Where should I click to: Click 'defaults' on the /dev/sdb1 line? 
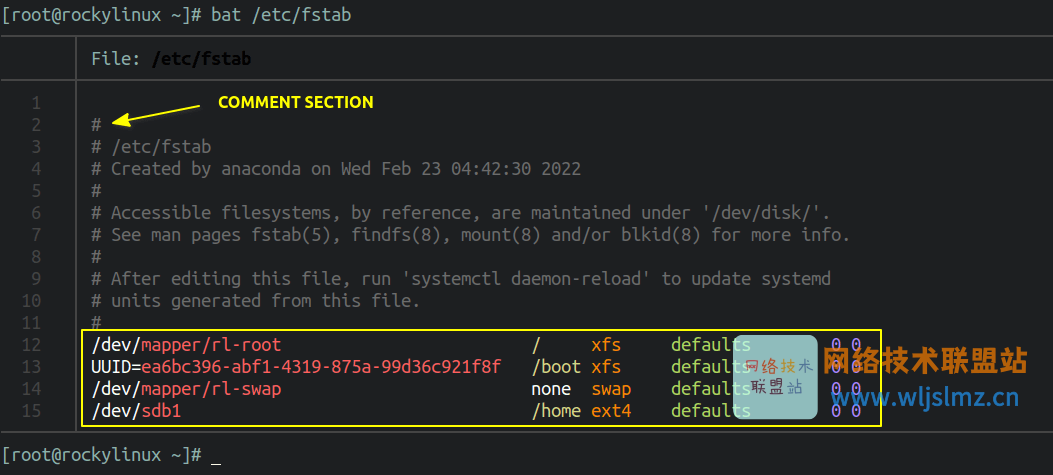click(711, 411)
